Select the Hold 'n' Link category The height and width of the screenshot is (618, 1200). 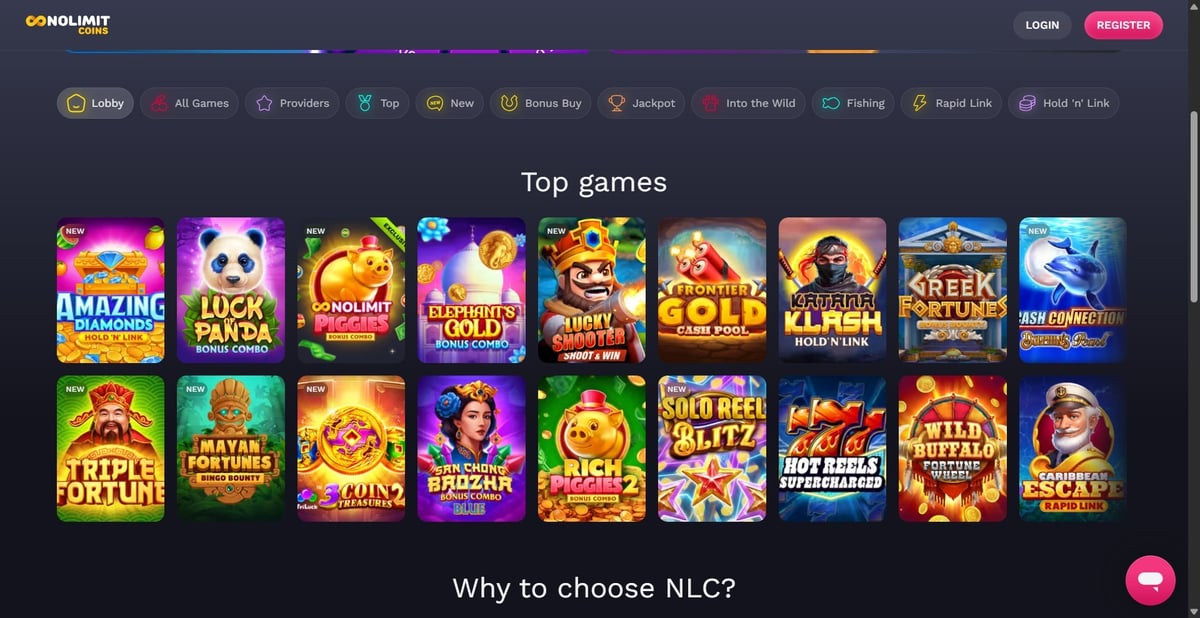click(1064, 103)
